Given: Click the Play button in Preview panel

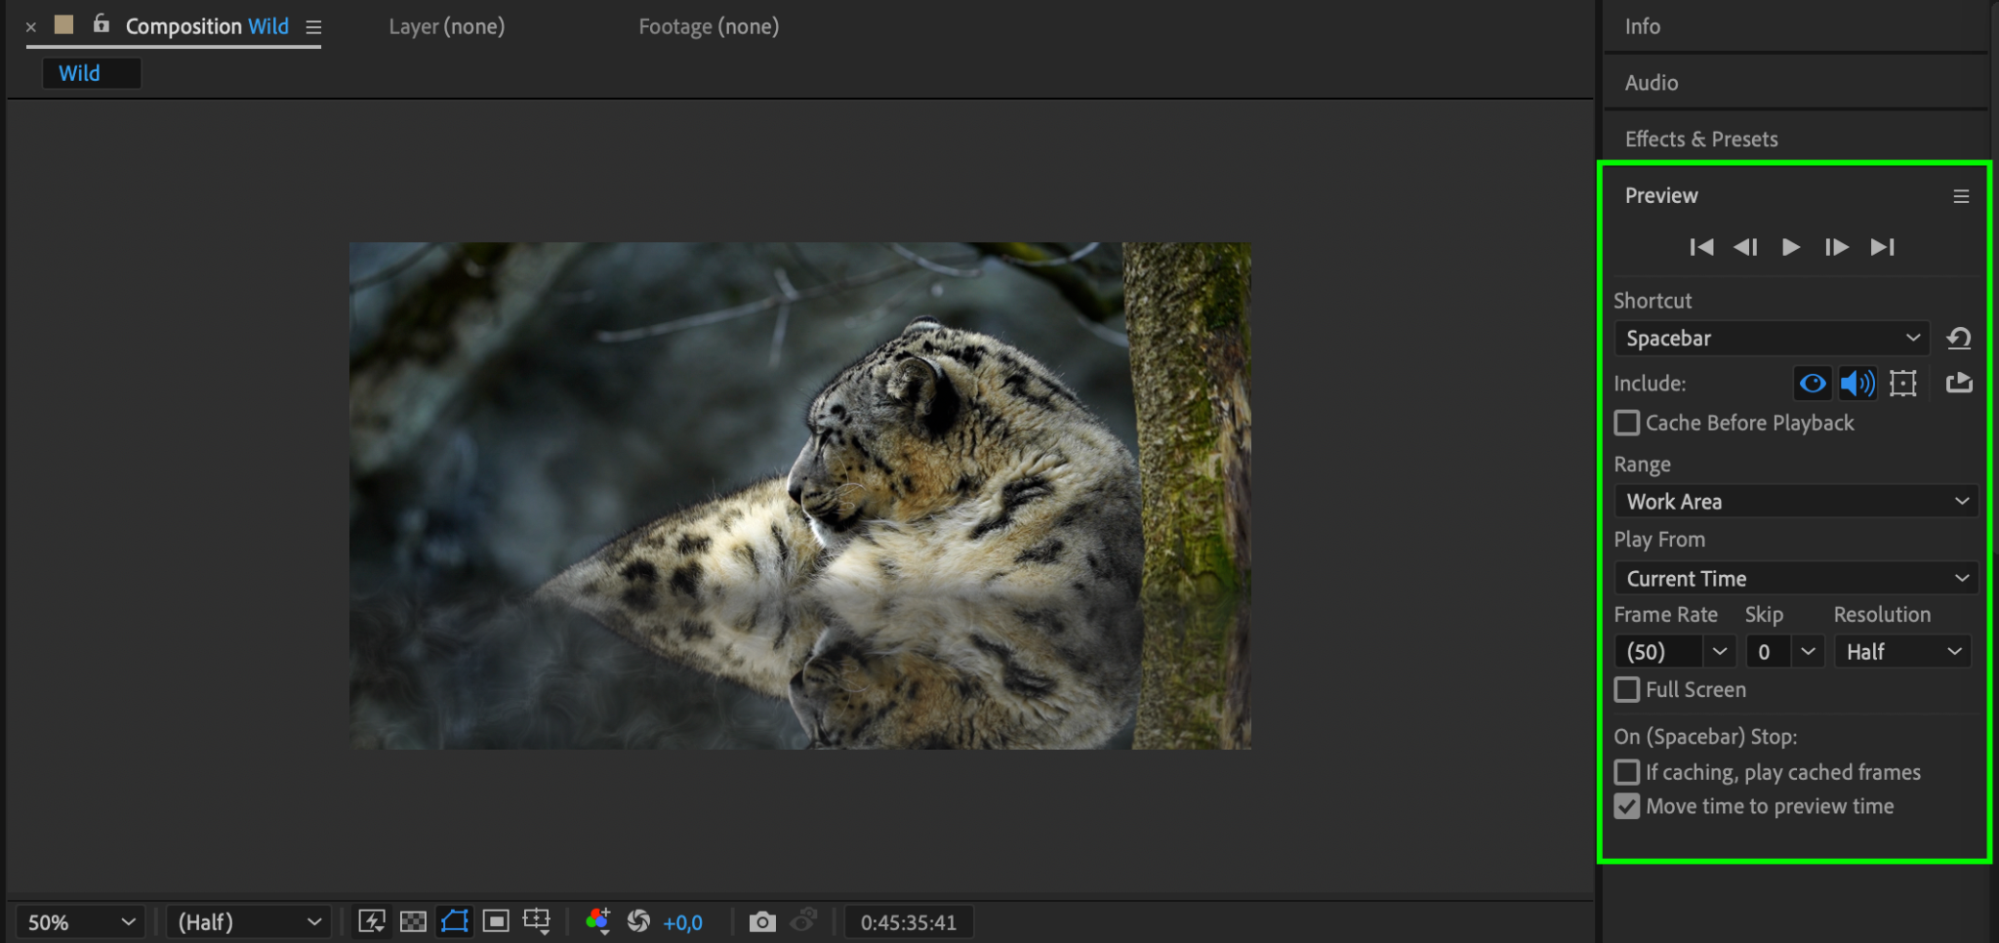Looking at the screenshot, I should [1790, 247].
